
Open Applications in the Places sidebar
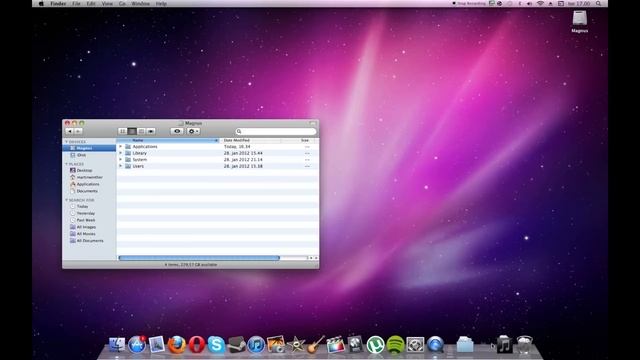click(89, 184)
